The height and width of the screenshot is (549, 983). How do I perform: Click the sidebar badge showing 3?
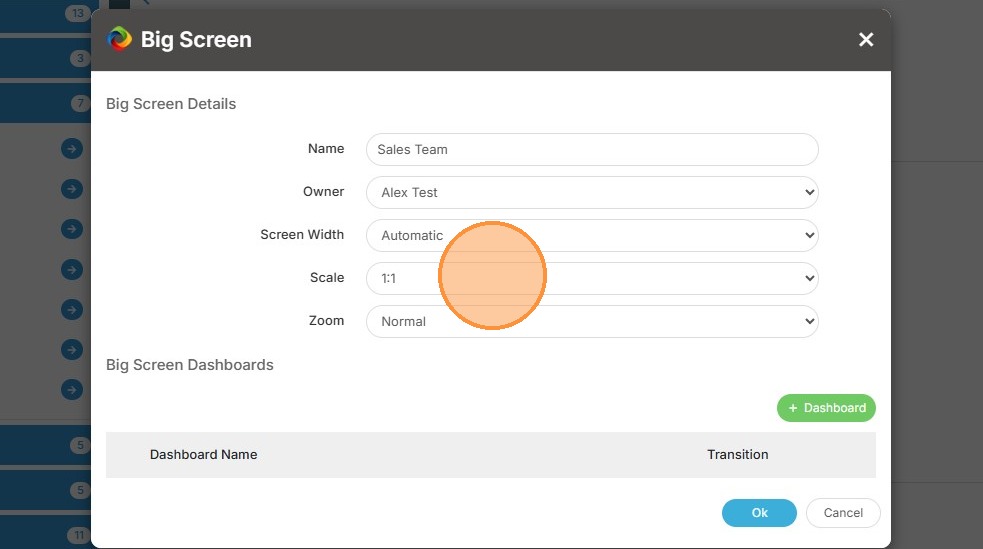pos(80,58)
